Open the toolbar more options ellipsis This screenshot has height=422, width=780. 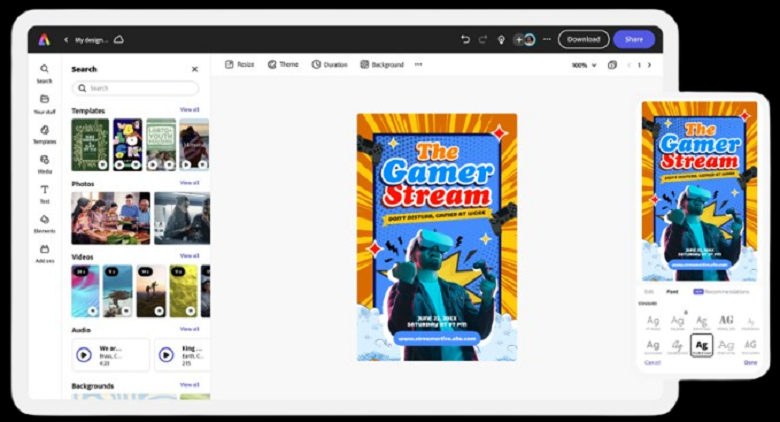(x=418, y=64)
